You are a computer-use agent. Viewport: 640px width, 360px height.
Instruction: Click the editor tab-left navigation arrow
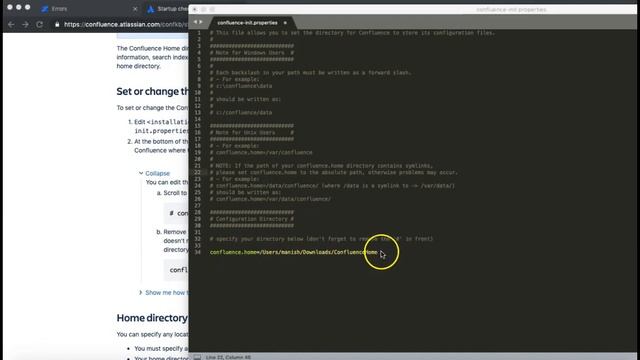195,22
